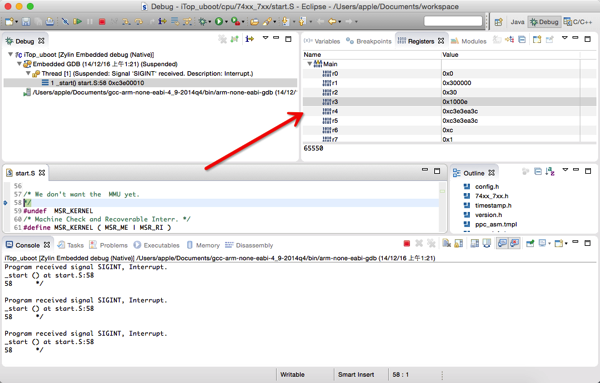Click the Skip All Breakpoints icon
Viewport: 600px width, 383px height.
point(65,22)
